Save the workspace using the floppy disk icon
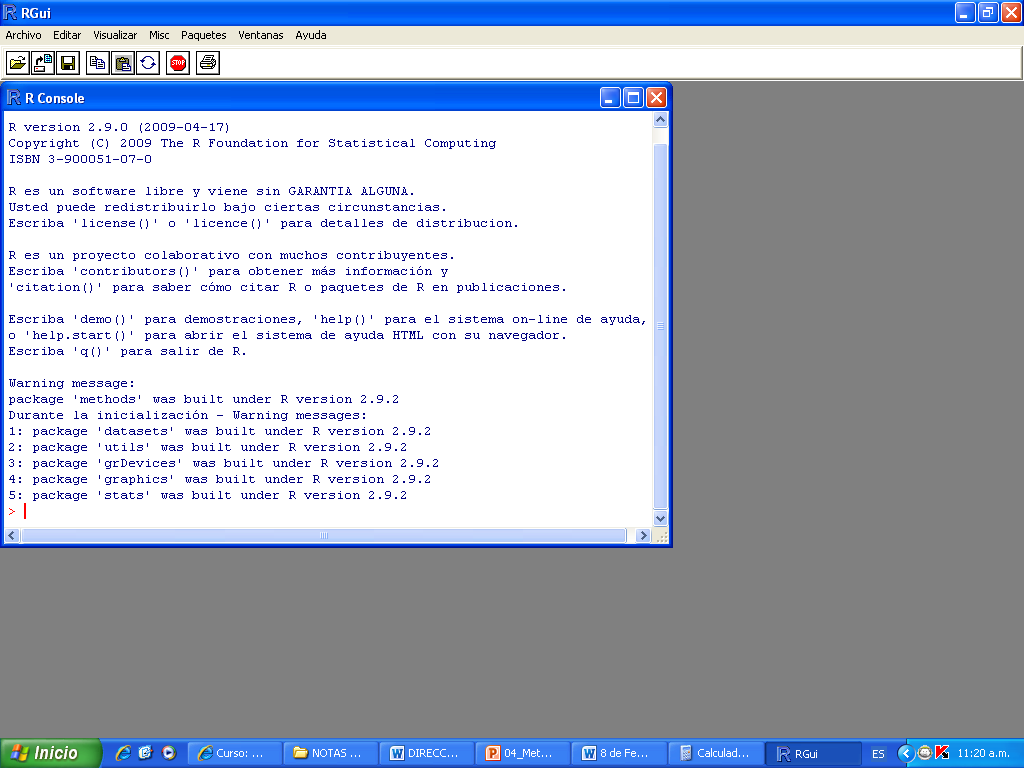 pos(68,63)
